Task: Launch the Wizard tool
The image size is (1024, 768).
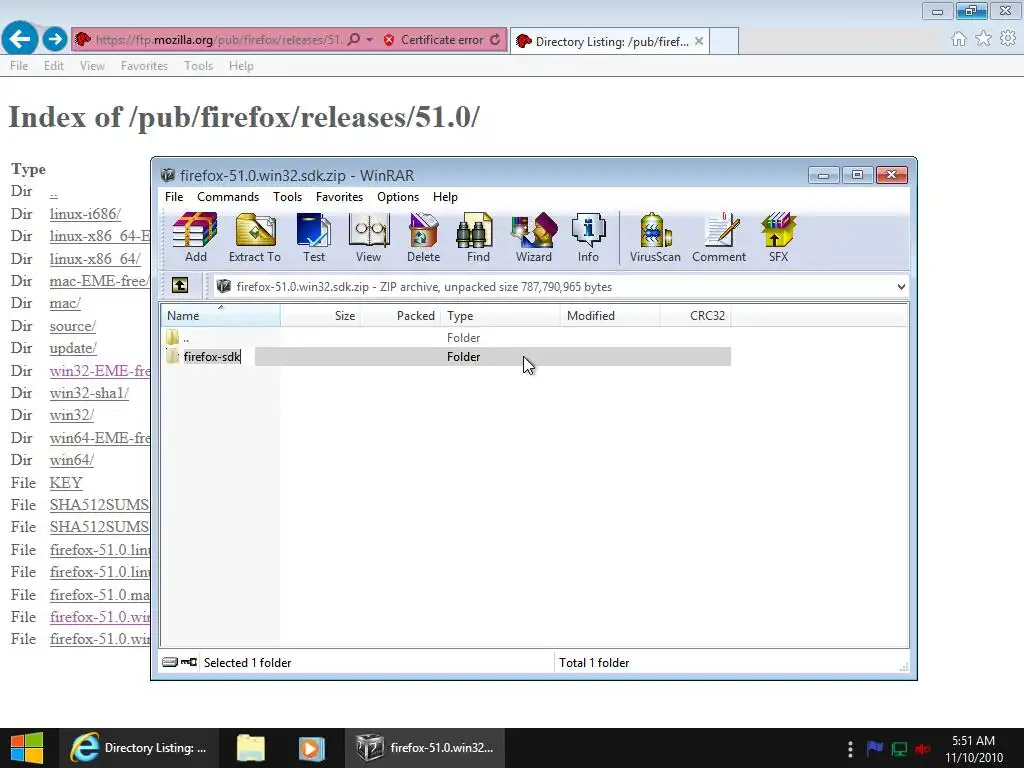Action: [x=534, y=238]
